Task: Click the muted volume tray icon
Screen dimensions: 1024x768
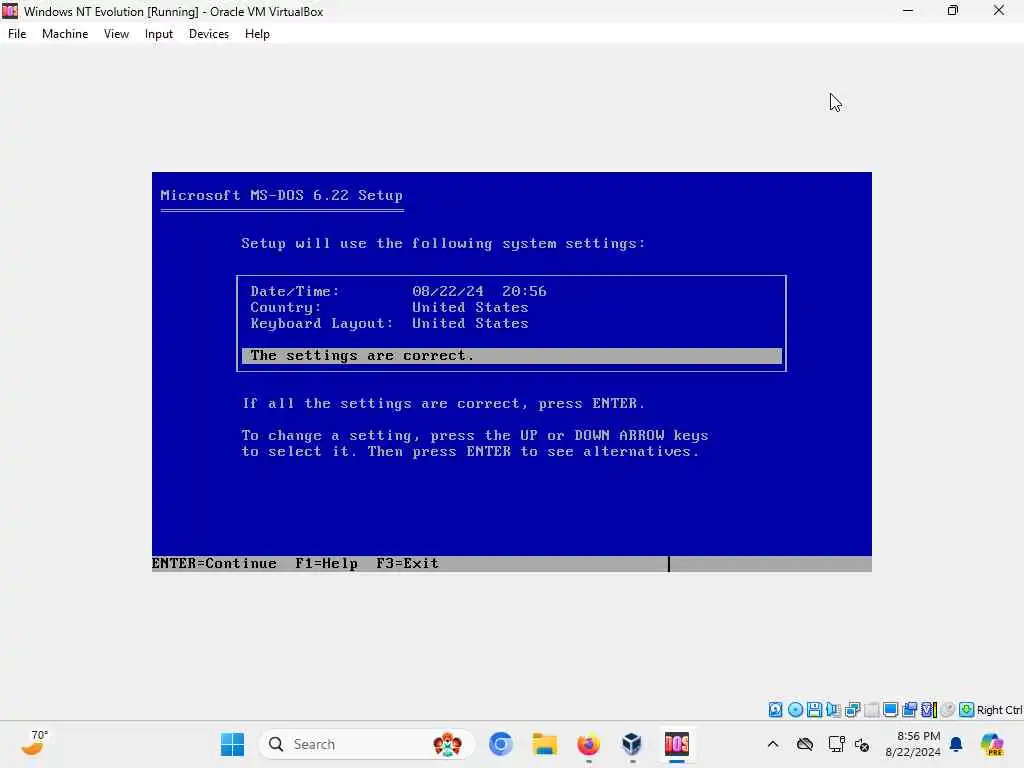Action: (x=862, y=744)
